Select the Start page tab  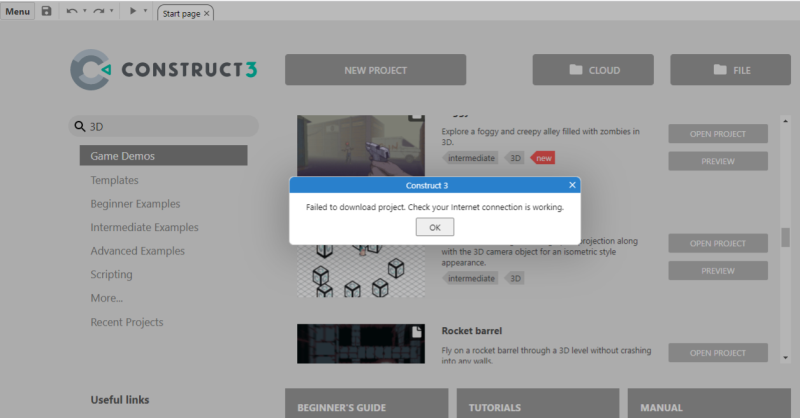pyautogui.click(x=181, y=13)
